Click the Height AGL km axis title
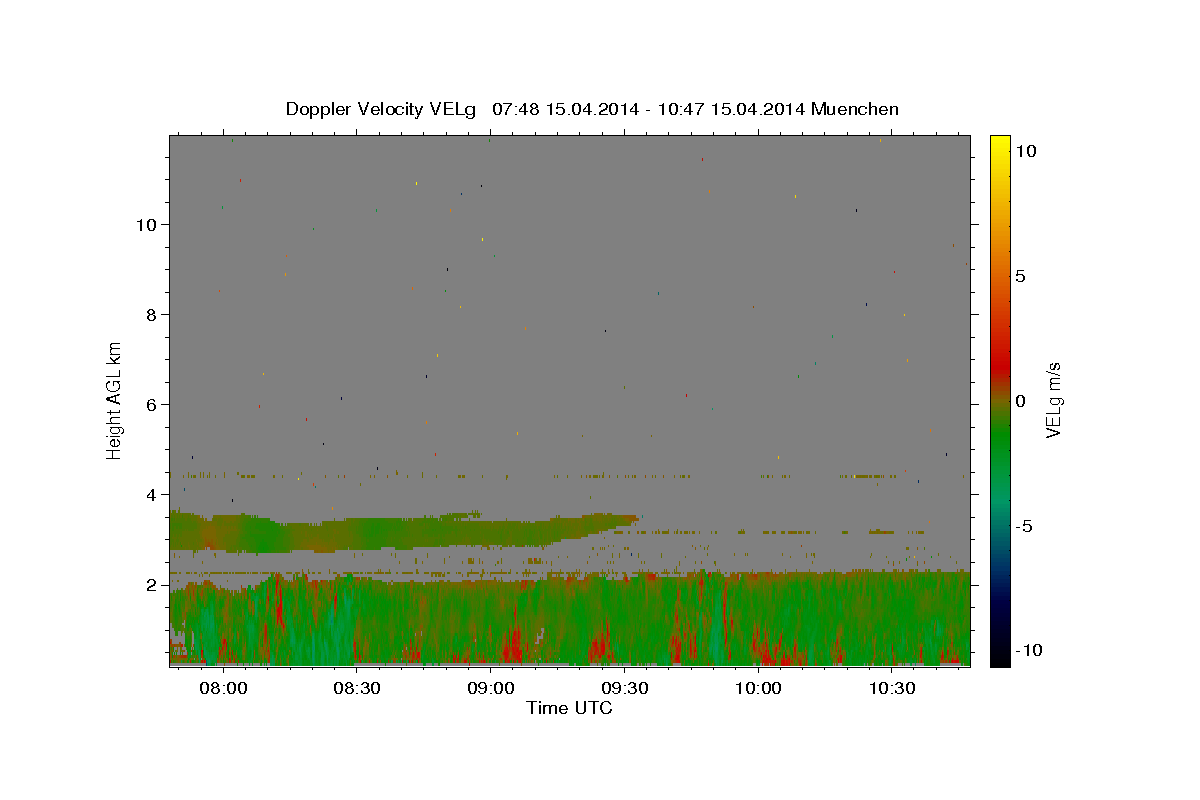This screenshot has height=800, width=1200. pyautogui.click(x=115, y=399)
